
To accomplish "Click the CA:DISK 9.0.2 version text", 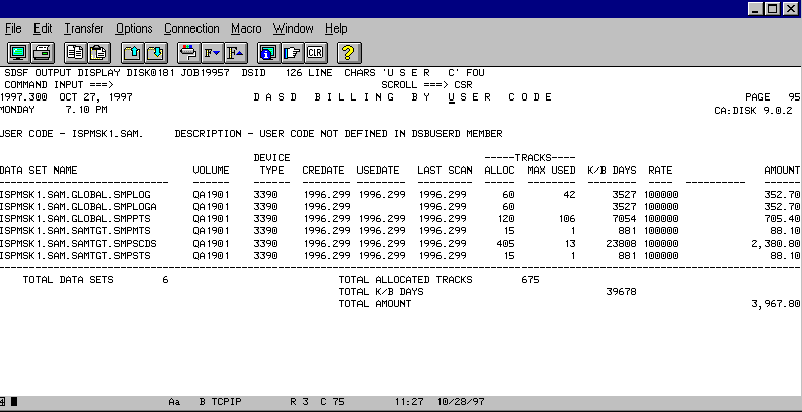I will pyautogui.click(x=753, y=110).
